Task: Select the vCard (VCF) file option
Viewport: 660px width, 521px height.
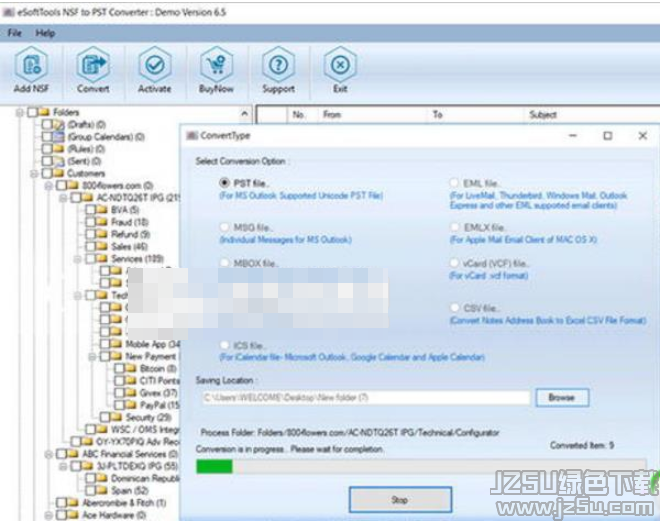Action: 454,263
